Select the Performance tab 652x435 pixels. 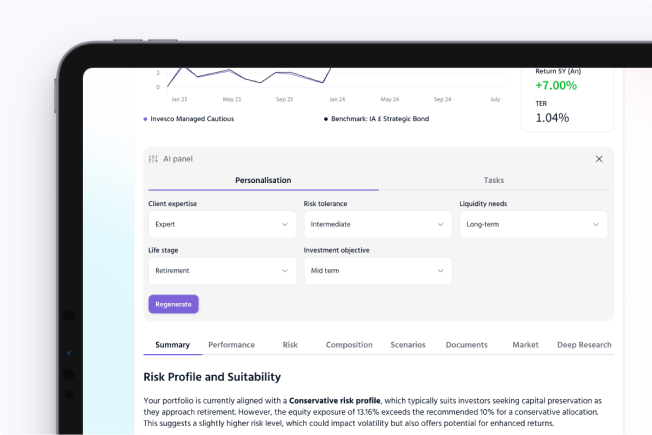232,345
